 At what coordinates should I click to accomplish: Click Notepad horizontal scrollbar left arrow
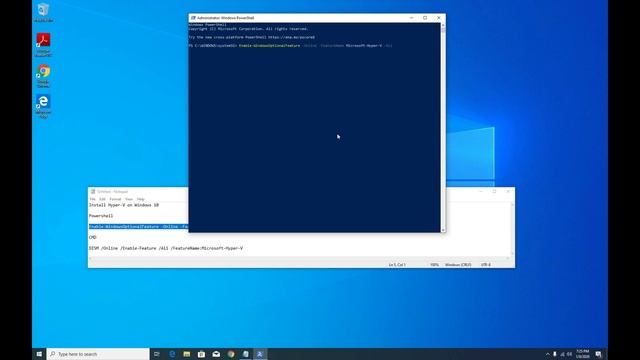coord(91,258)
